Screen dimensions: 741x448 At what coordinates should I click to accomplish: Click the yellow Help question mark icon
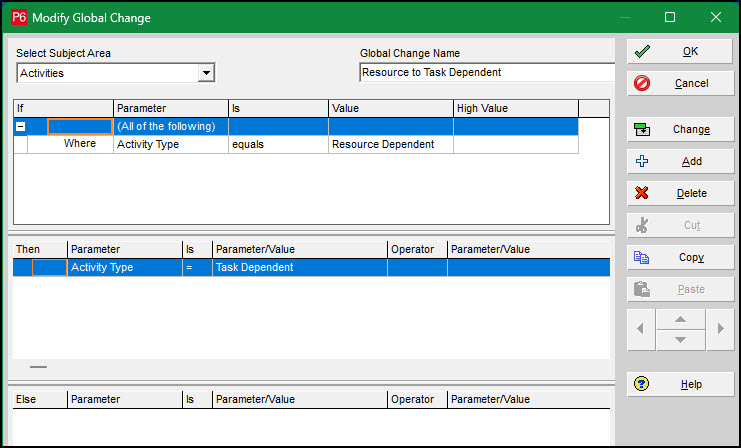coord(642,384)
